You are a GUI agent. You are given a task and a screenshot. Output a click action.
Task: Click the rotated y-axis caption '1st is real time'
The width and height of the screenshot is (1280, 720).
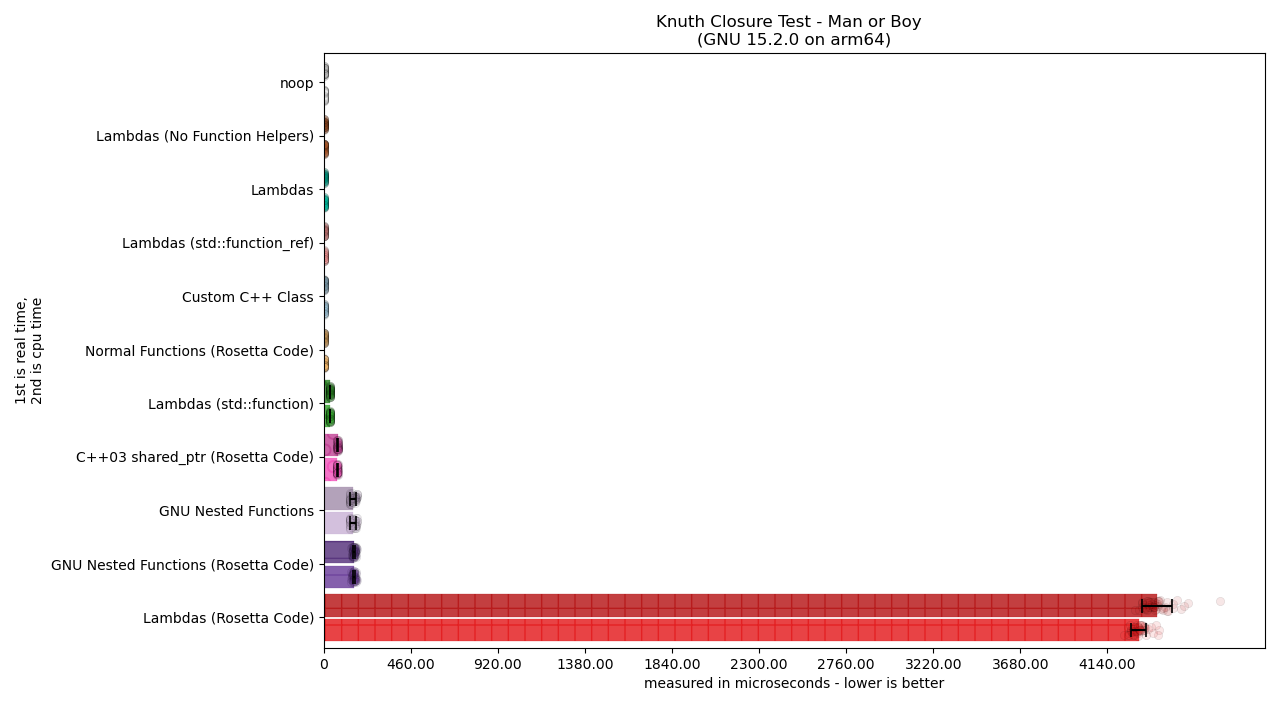coord(21,350)
